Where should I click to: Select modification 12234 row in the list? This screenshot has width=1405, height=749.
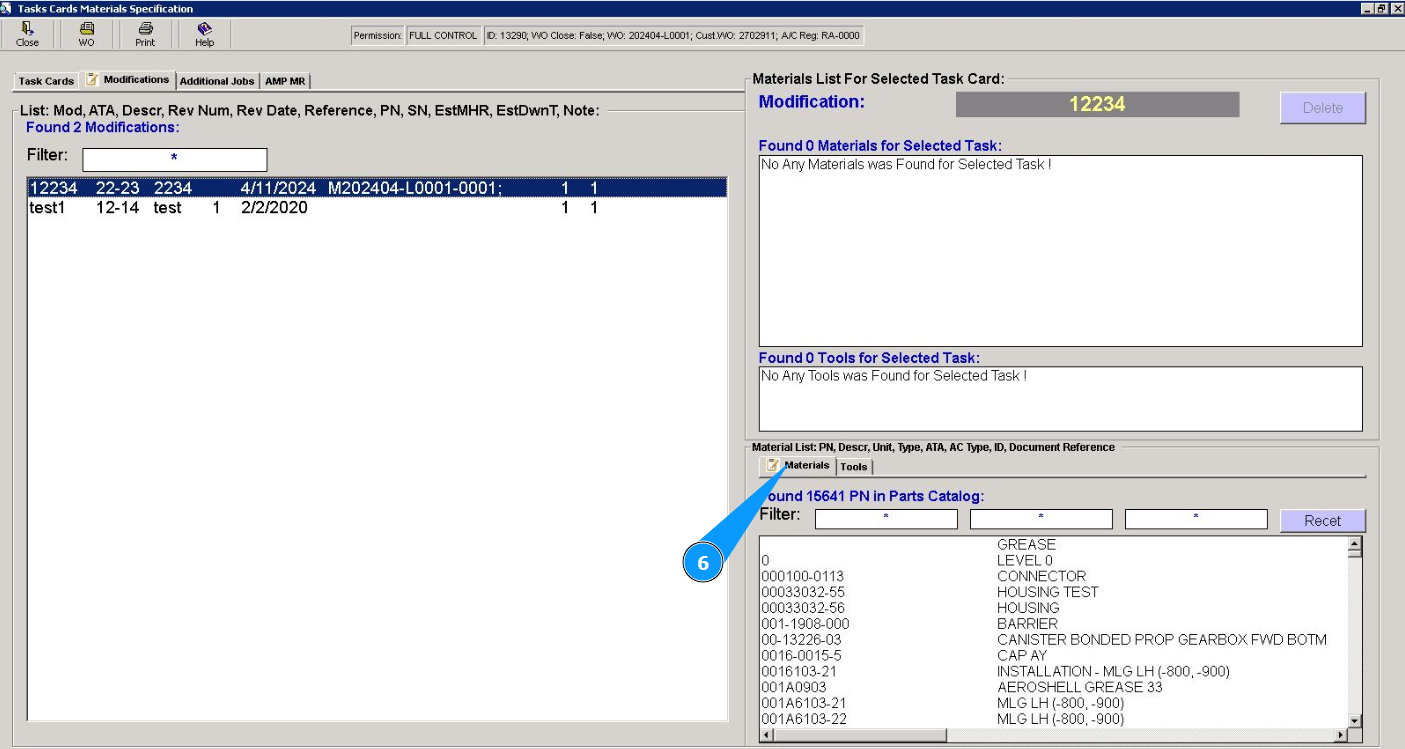point(377,188)
